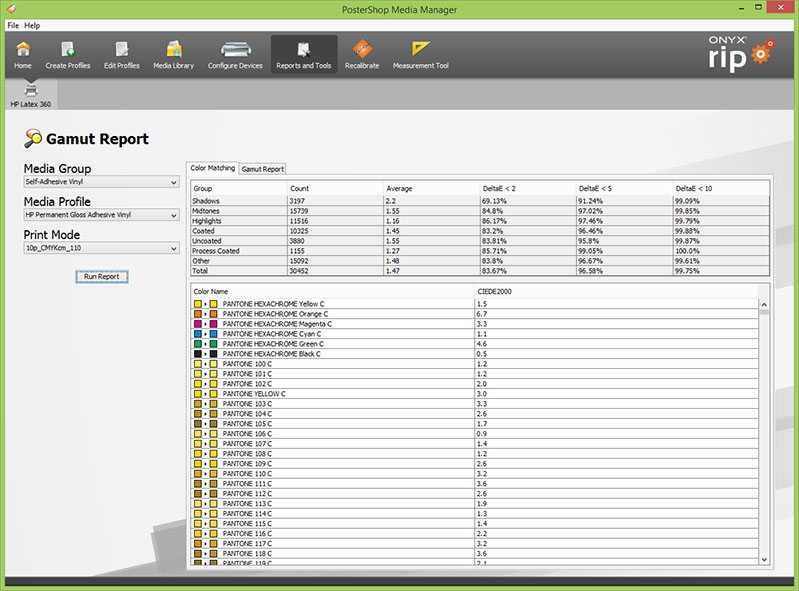Select PANTONE 108 C row
799x591 pixels.
[475, 454]
